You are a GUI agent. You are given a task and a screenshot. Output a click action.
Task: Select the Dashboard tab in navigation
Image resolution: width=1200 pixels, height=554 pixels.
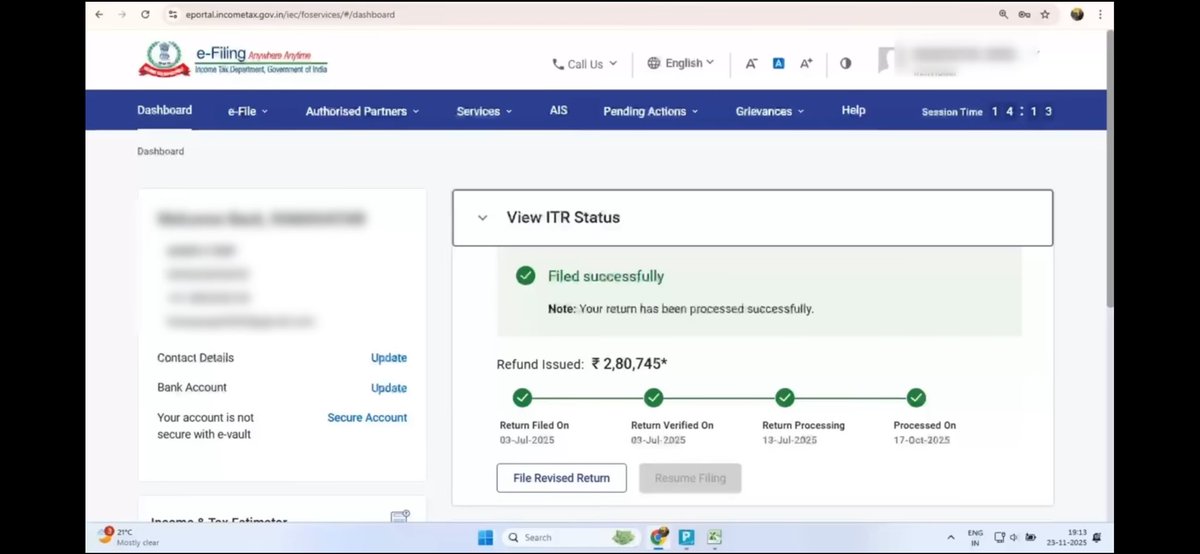click(x=164, y=110)
